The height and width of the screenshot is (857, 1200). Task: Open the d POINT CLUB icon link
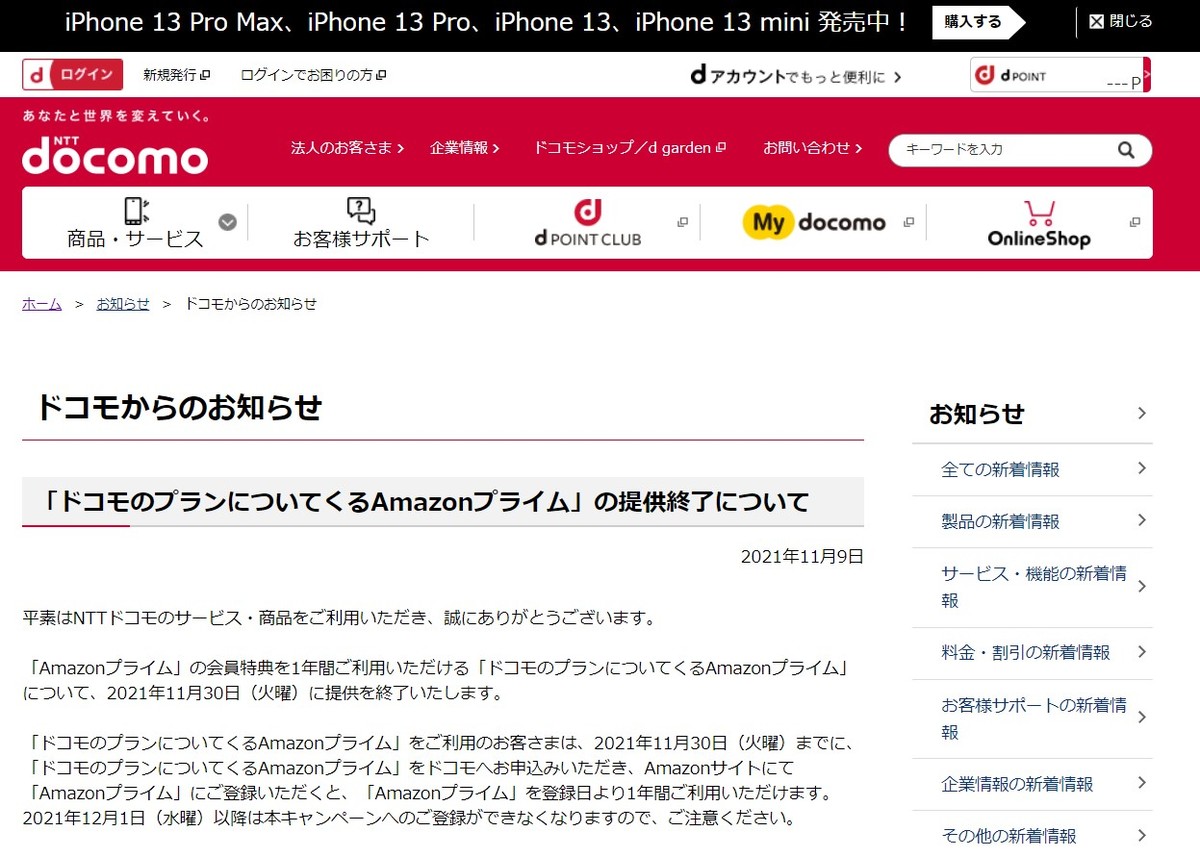pyautogui.click(x=587, y=223)
